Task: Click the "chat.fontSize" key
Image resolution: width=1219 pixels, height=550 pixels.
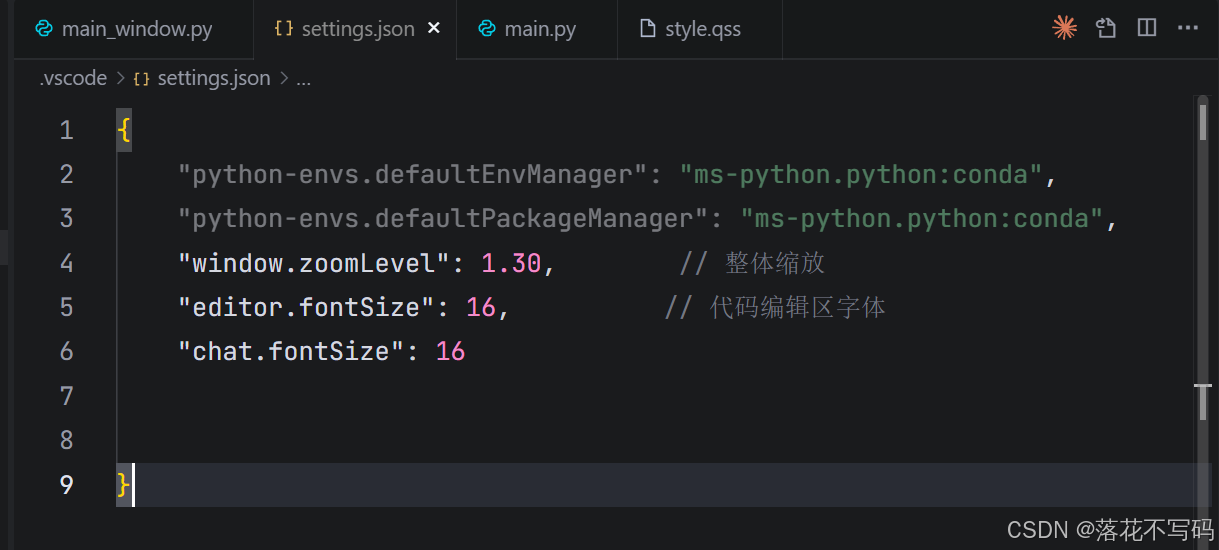Action: tap(291, 351)
